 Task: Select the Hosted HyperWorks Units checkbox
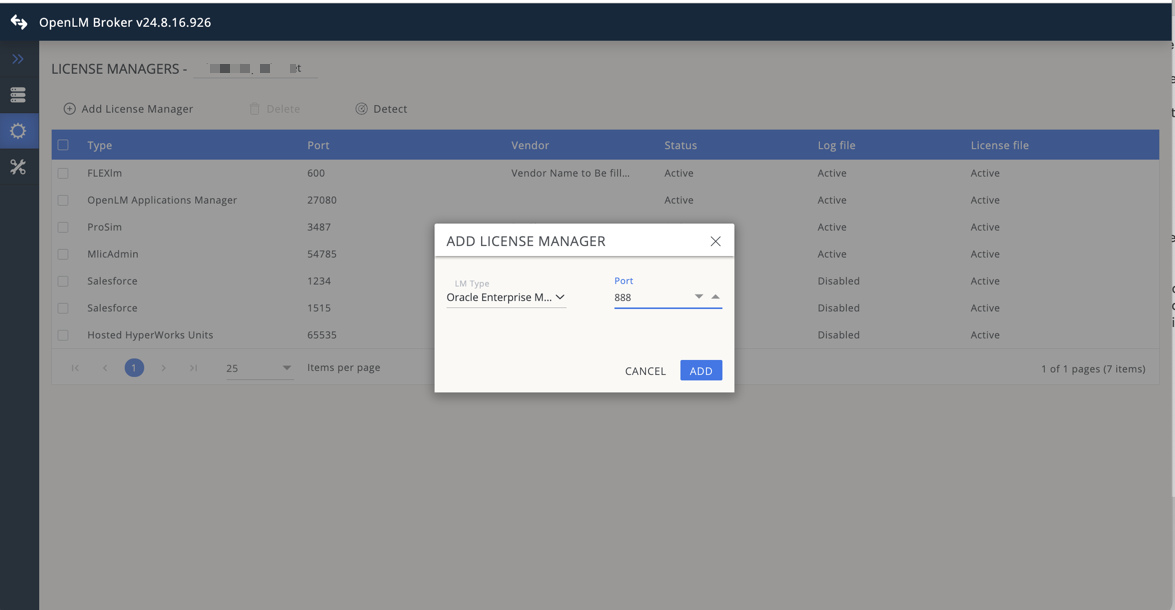click(x=63, y=334)
